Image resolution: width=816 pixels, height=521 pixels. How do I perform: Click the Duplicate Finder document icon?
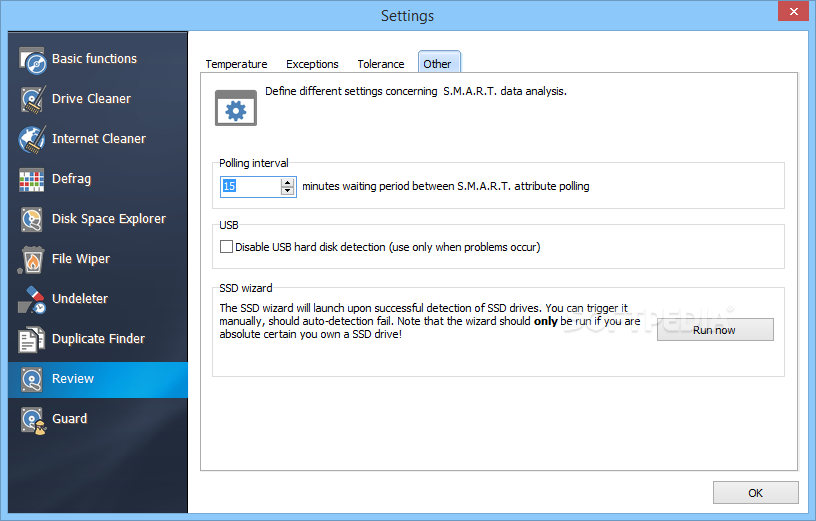coord(32,340)
